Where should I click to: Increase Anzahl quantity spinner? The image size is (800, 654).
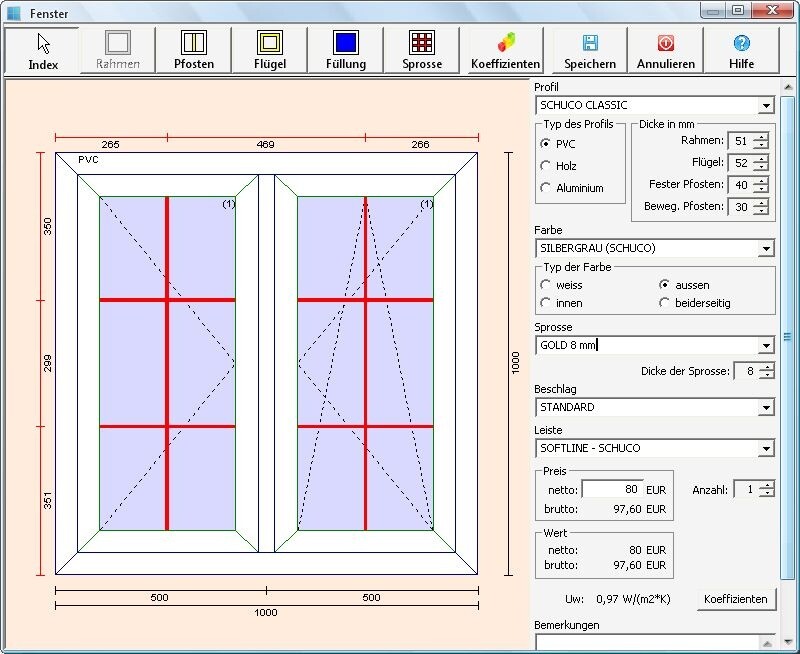click(x=767, y=485)
